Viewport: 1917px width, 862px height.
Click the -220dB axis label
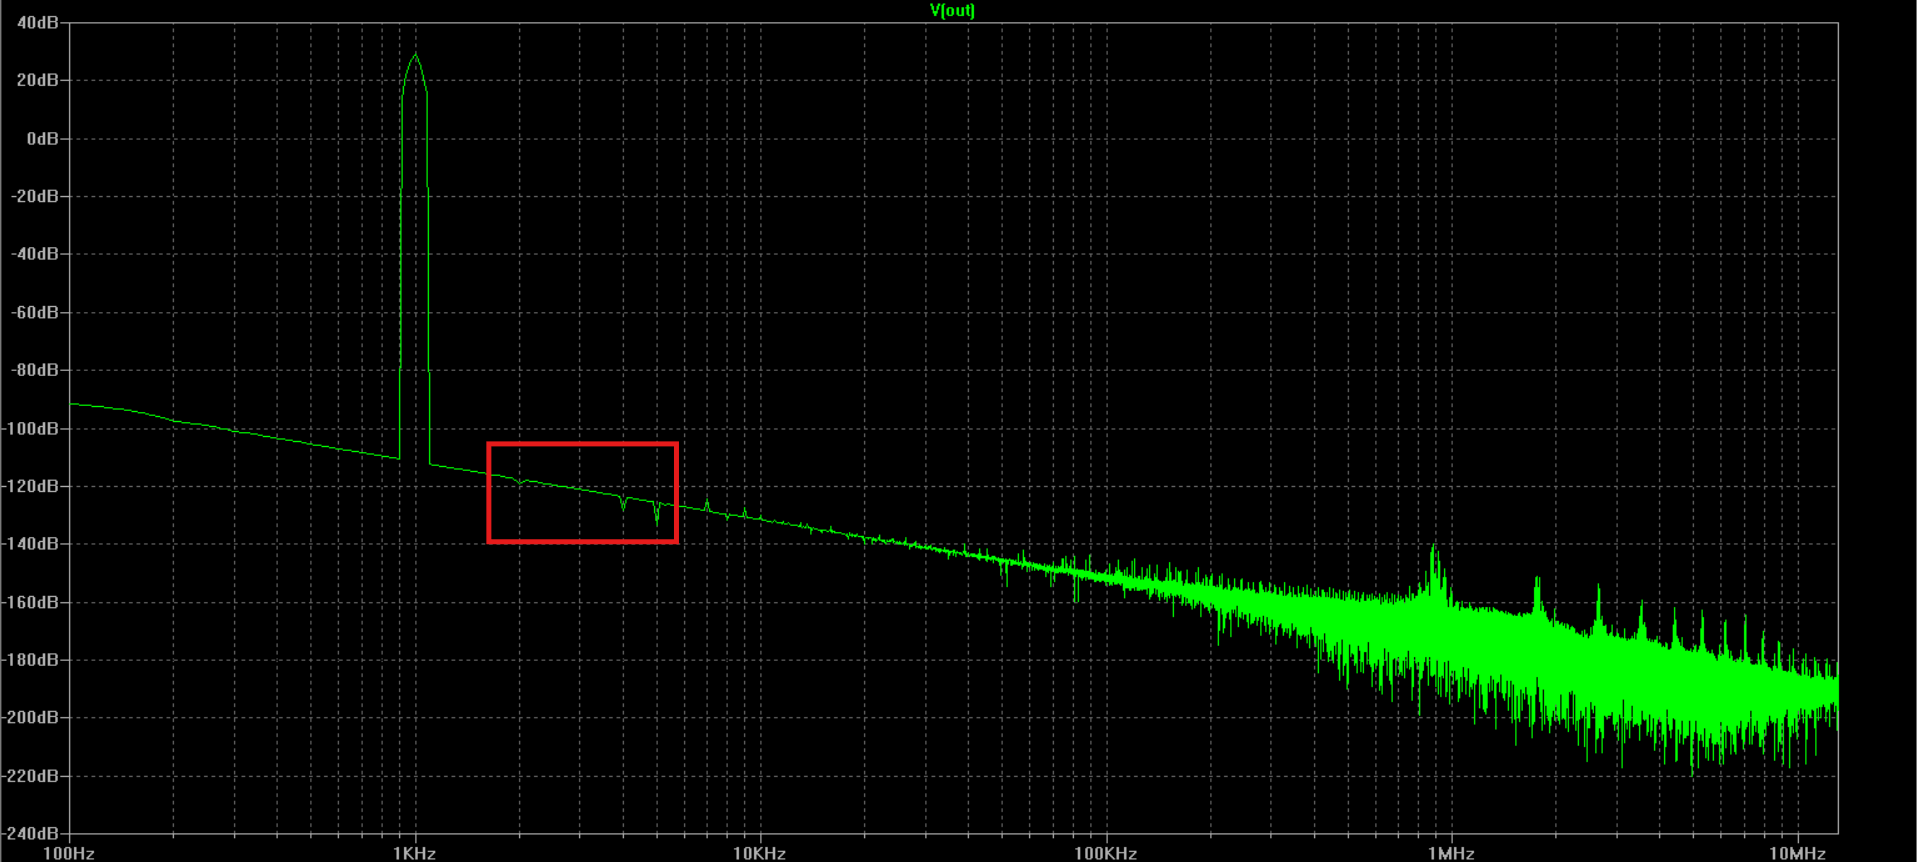[x=31, y=776]
